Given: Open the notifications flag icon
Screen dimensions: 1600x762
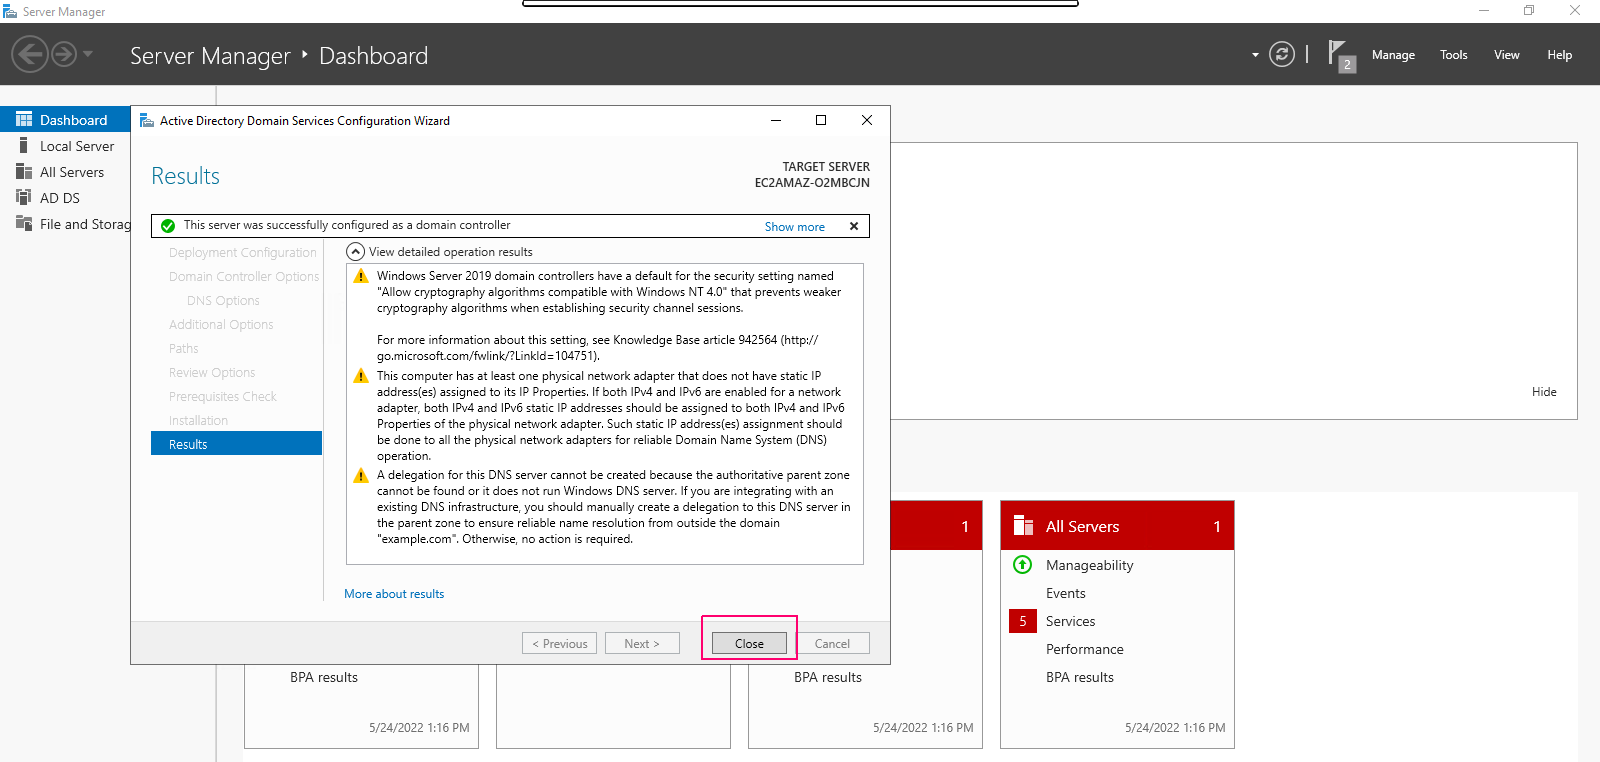Looking at the screenshot, I should pos(1340,55).
